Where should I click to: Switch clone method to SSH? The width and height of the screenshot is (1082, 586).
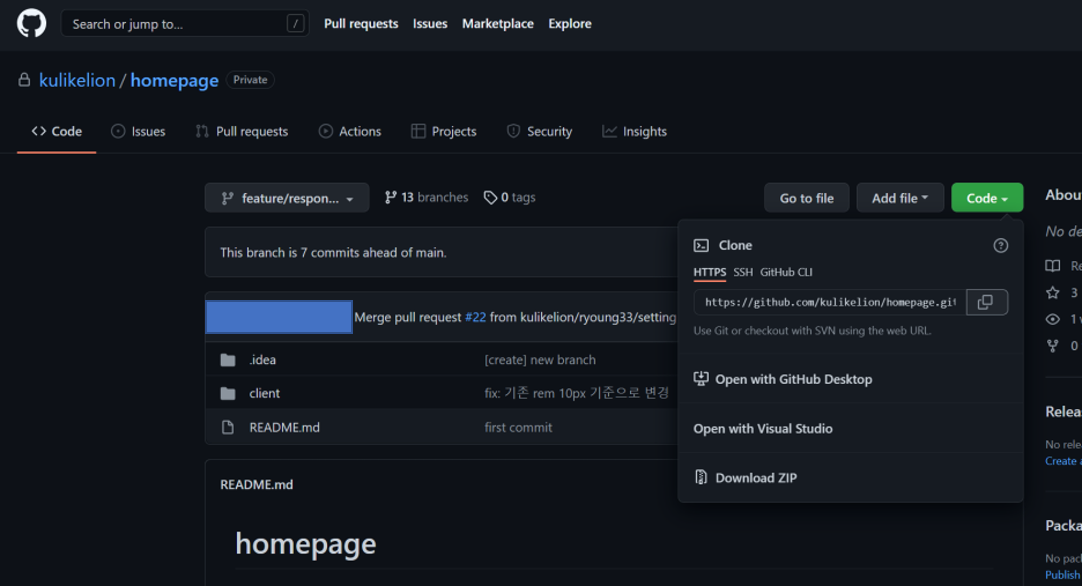[x=742, y=271]
